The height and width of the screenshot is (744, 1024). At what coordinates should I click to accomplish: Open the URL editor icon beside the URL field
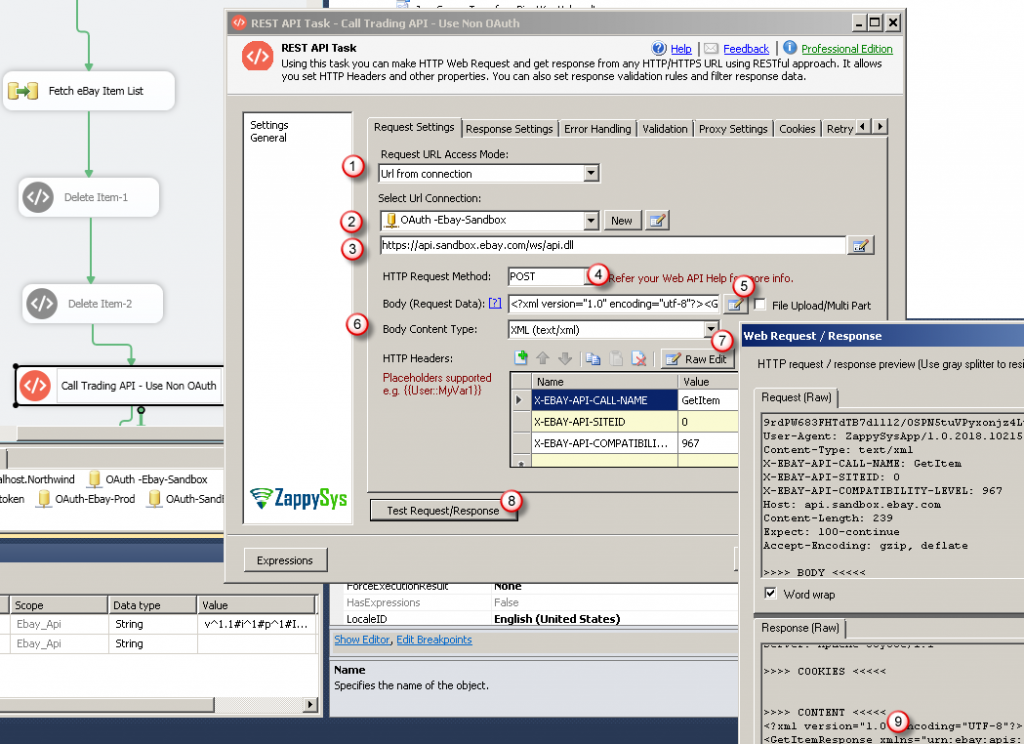pos(861,245)
